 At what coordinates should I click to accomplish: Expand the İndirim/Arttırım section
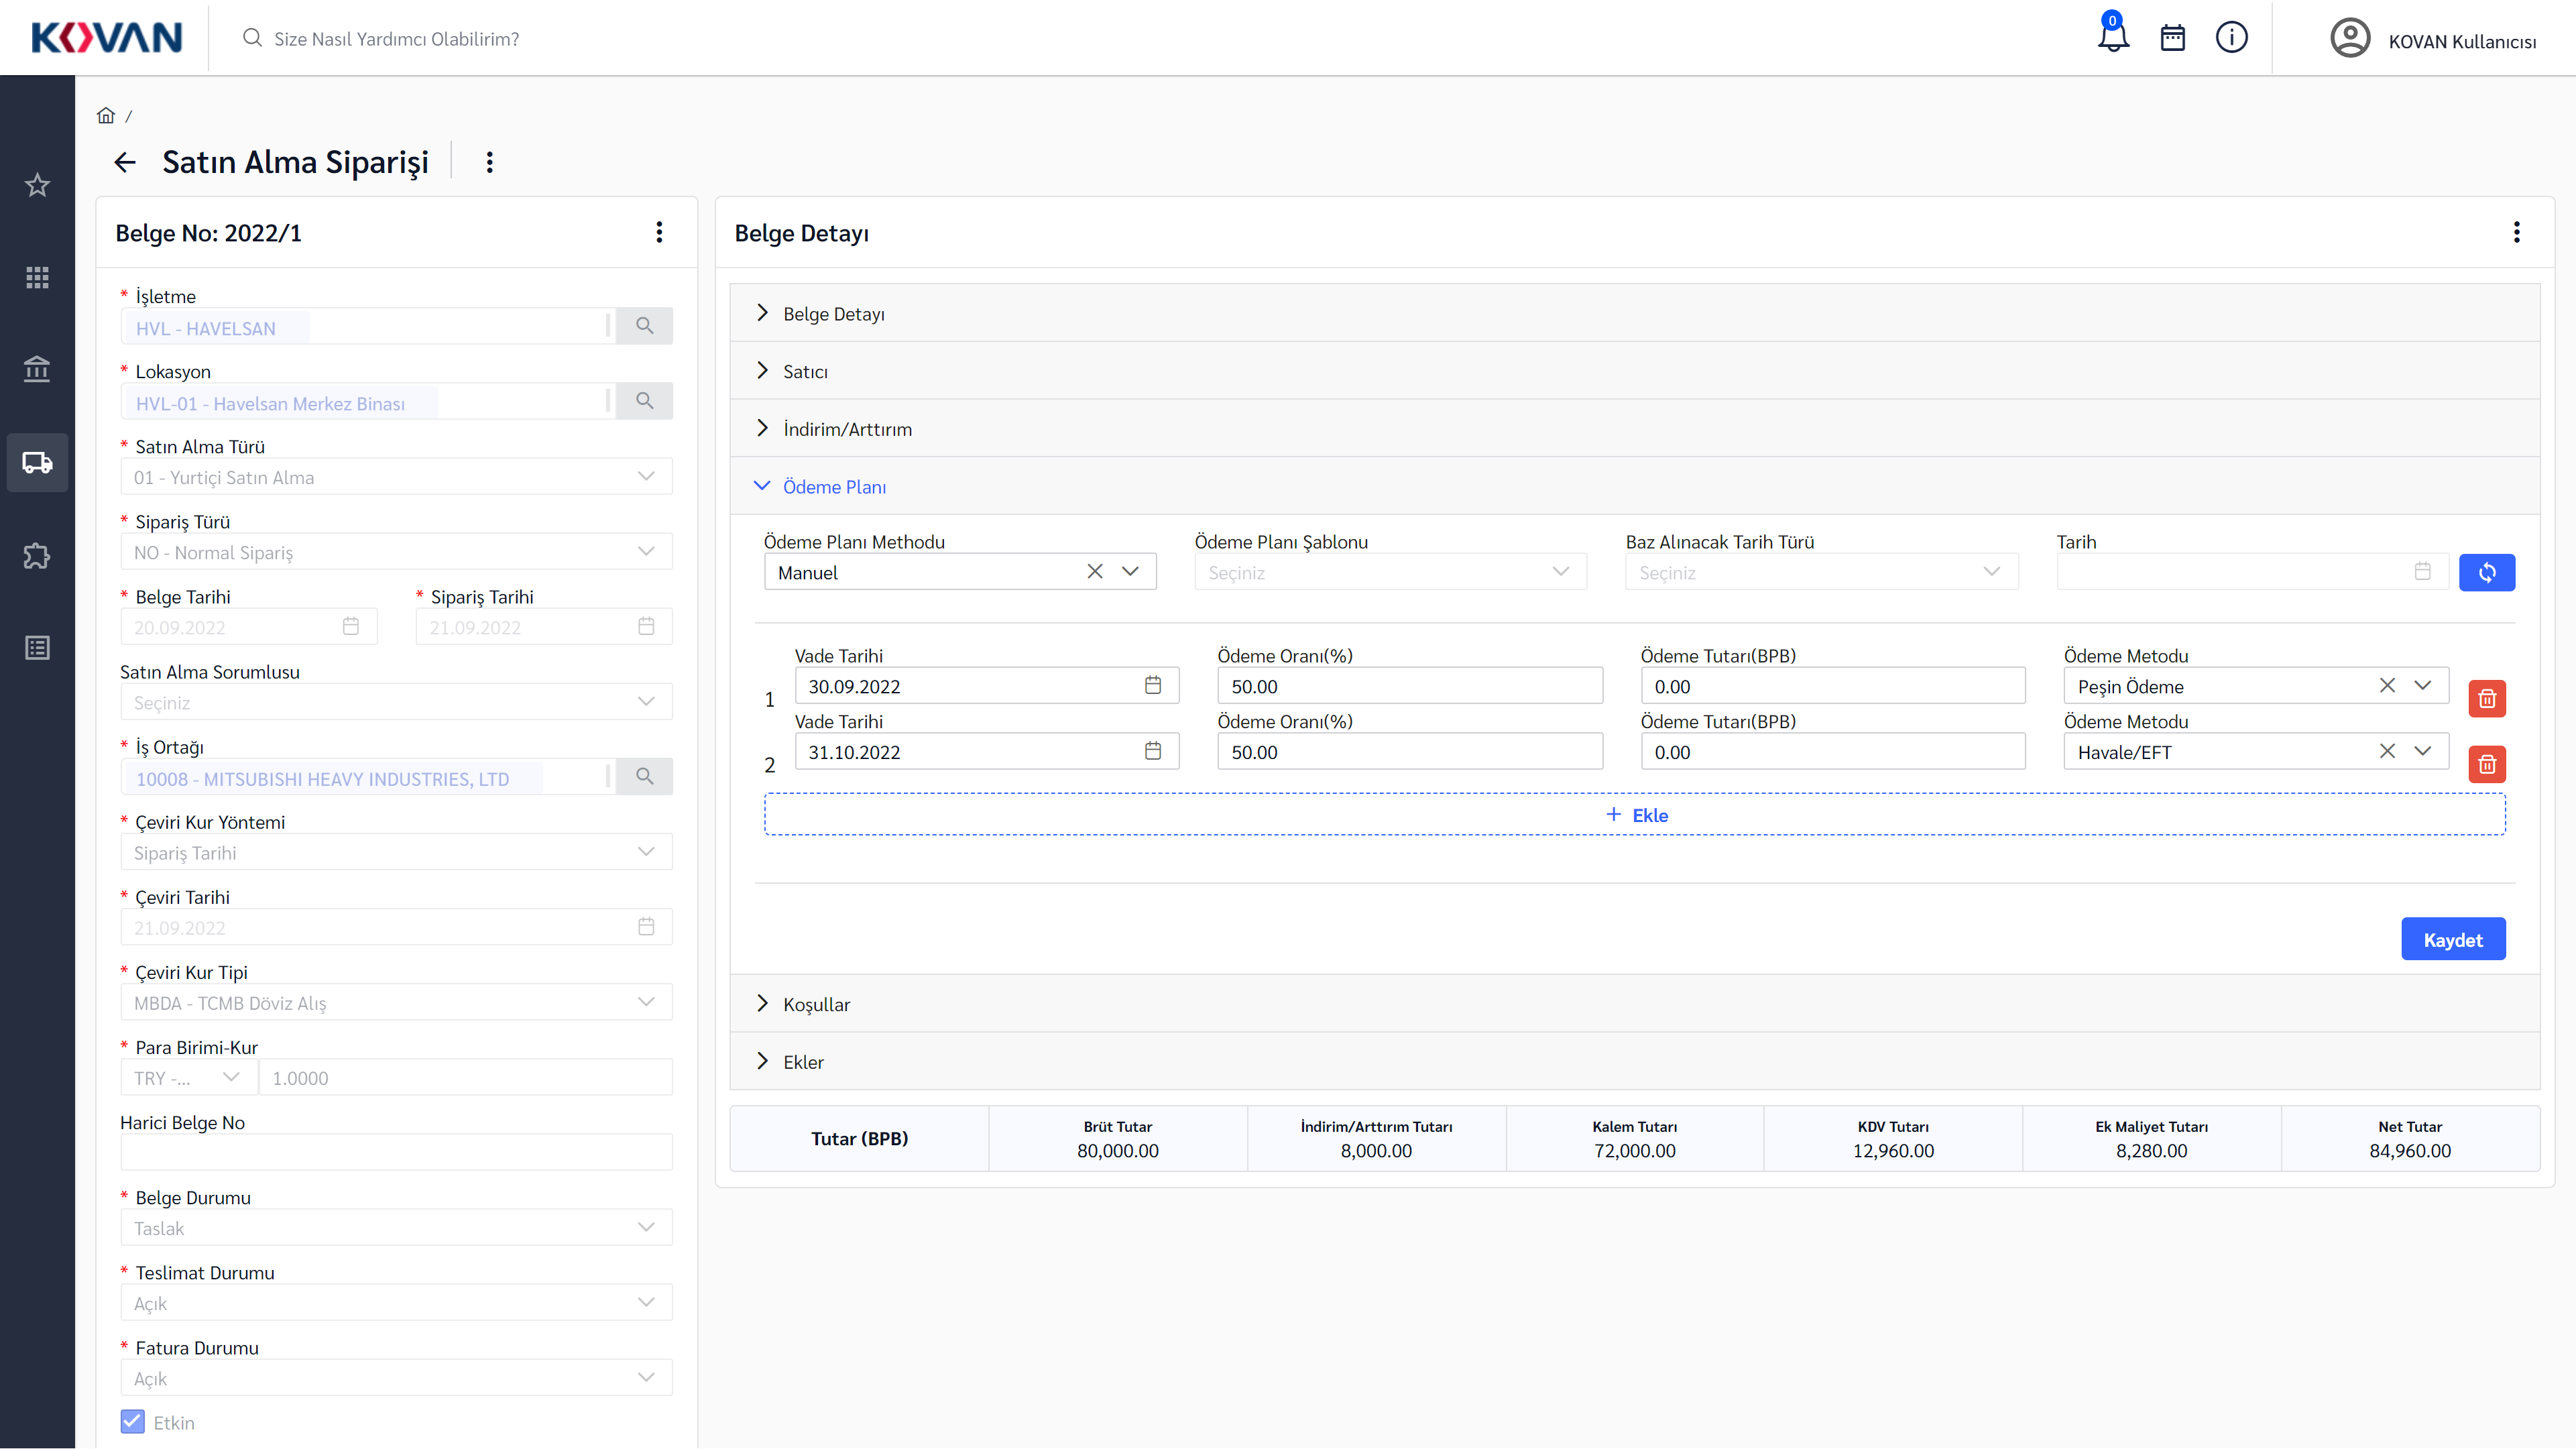pyautogui.click(x=1635, y=429)
